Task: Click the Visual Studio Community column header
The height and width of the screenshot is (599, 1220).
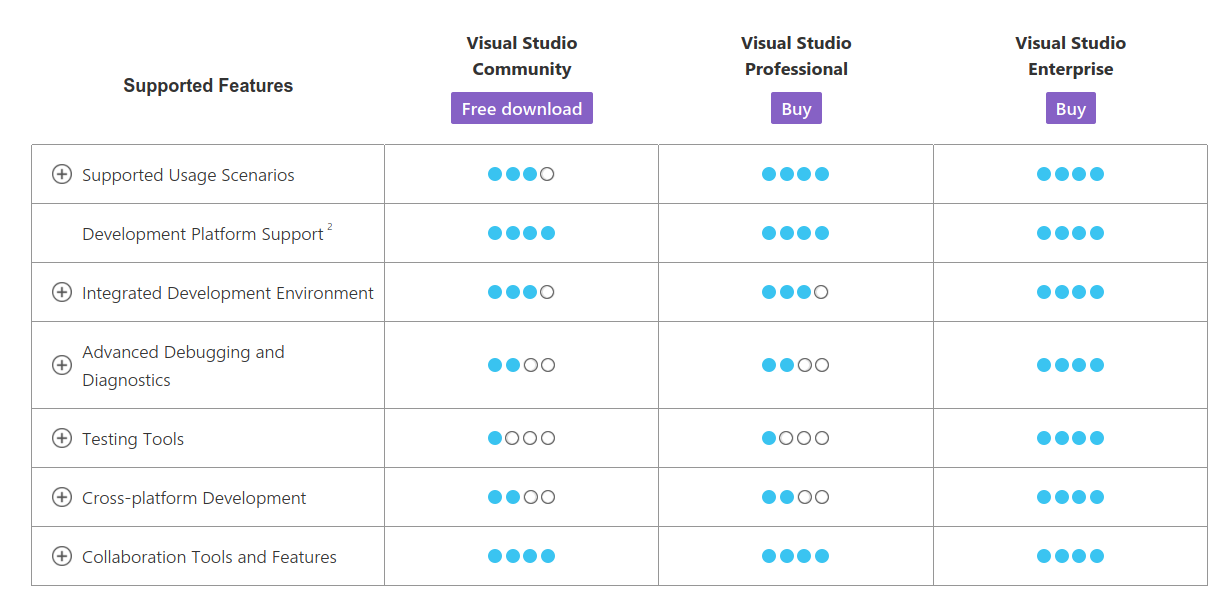Action: (x=521, y=56)
